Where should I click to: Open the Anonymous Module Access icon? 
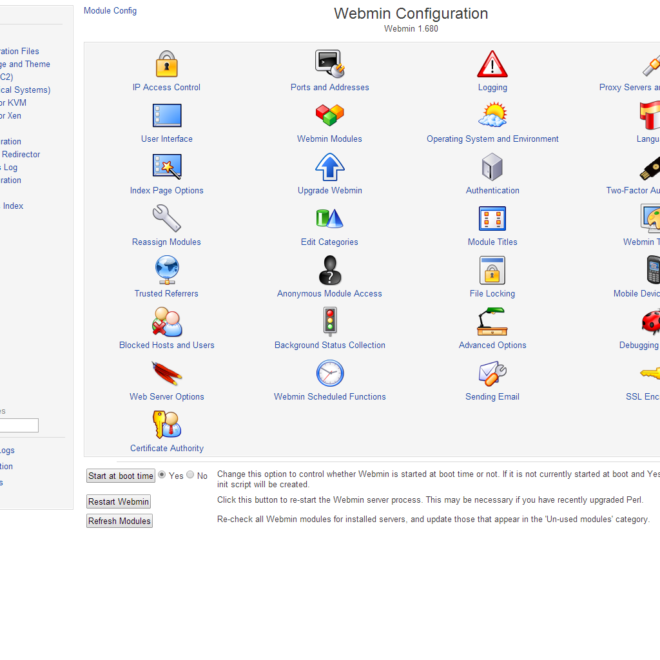tap(330, 270)
